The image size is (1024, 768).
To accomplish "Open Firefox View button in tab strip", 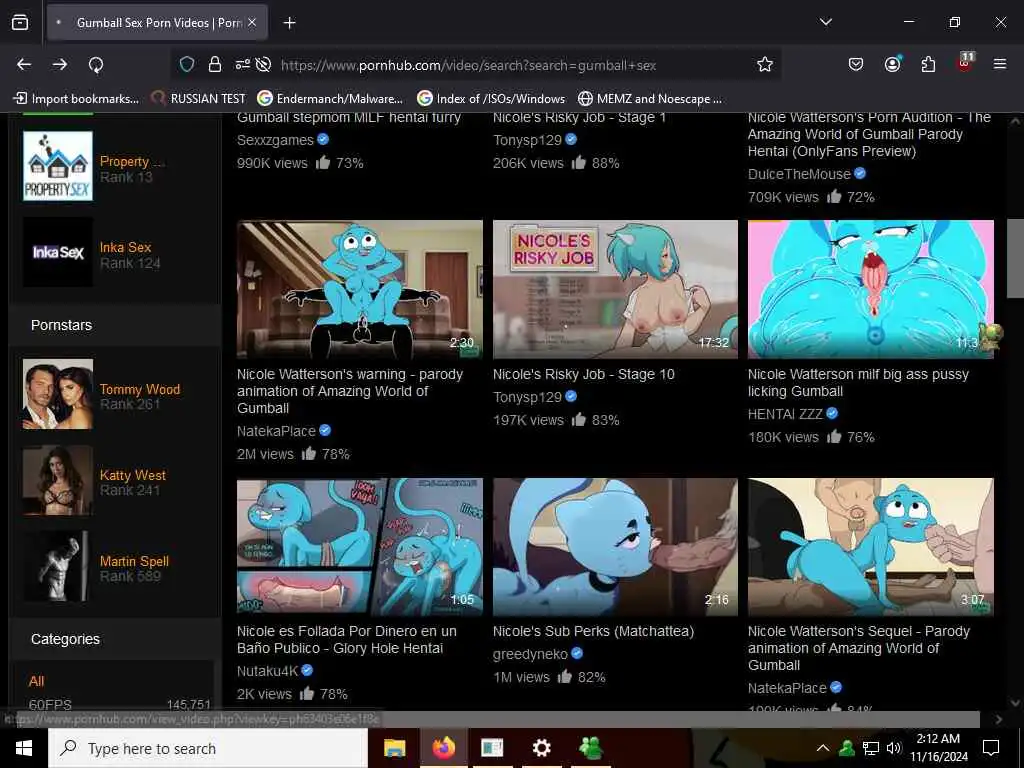I will coord(20,23).
